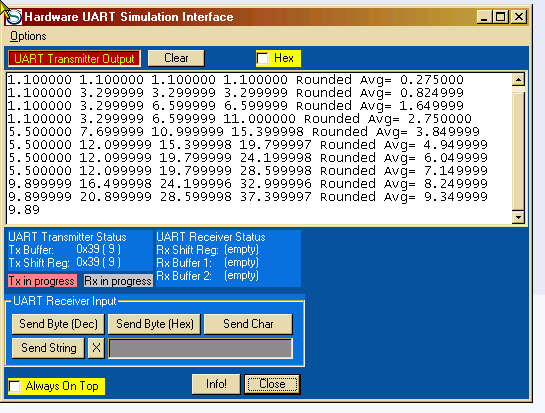Minimize the UART Simulation window
The image size is (545, 413).
[484, 17]
